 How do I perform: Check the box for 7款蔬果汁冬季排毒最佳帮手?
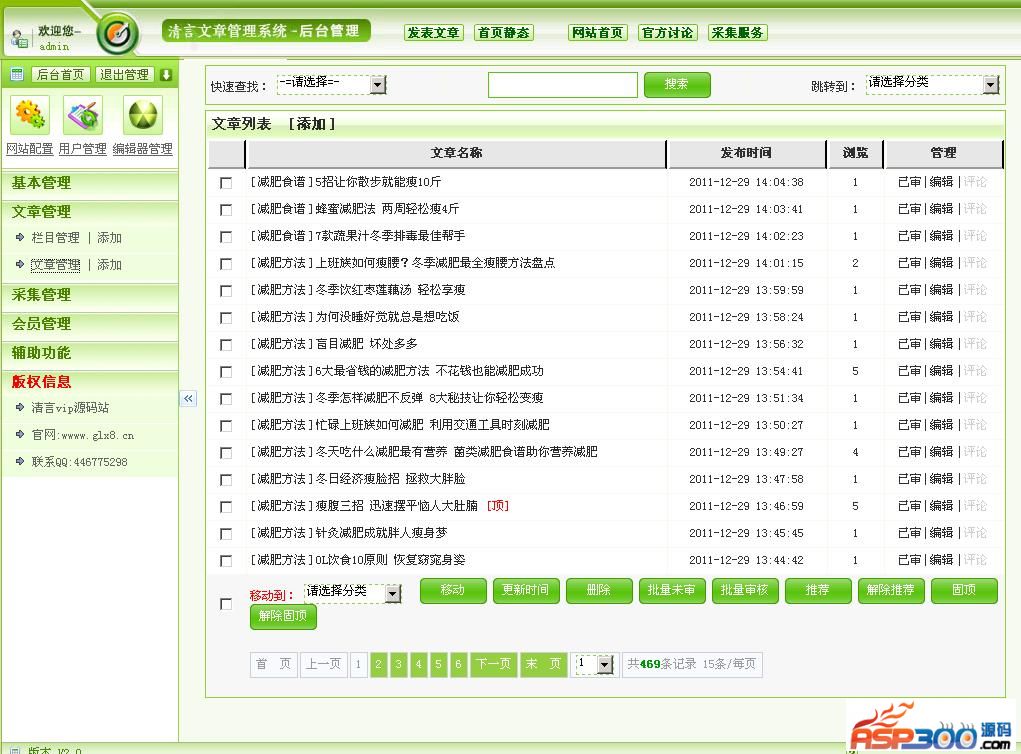pos(226,237)
